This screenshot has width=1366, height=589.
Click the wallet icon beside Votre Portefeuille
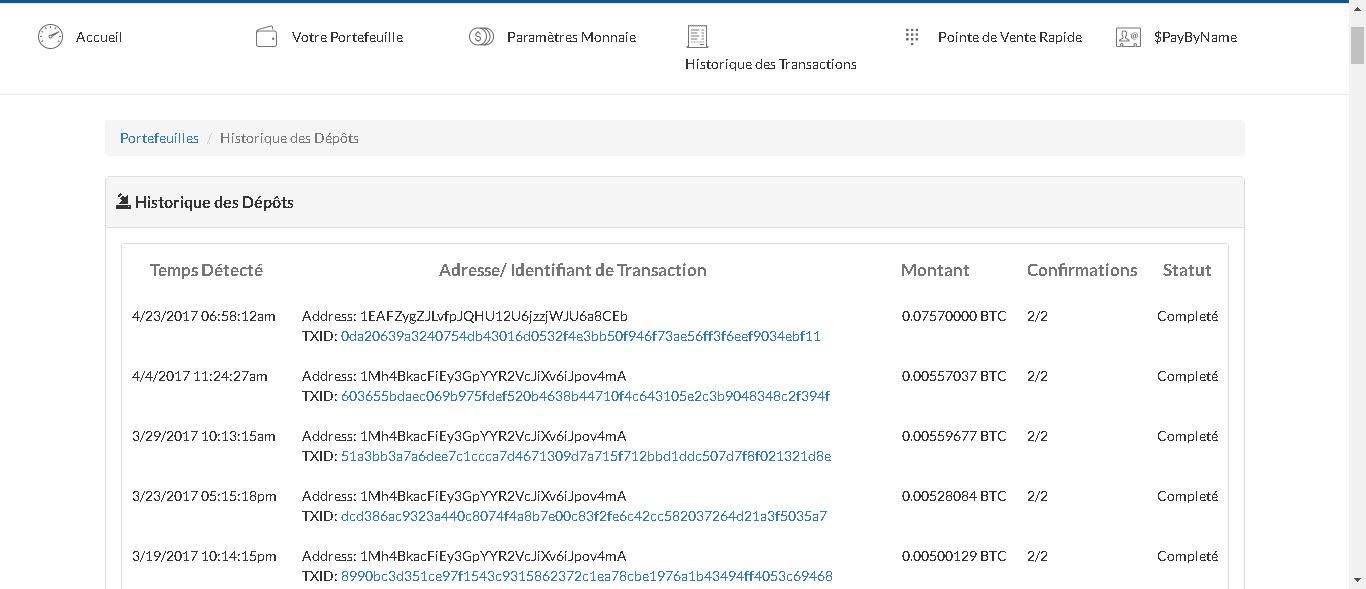tap(266, 37)
